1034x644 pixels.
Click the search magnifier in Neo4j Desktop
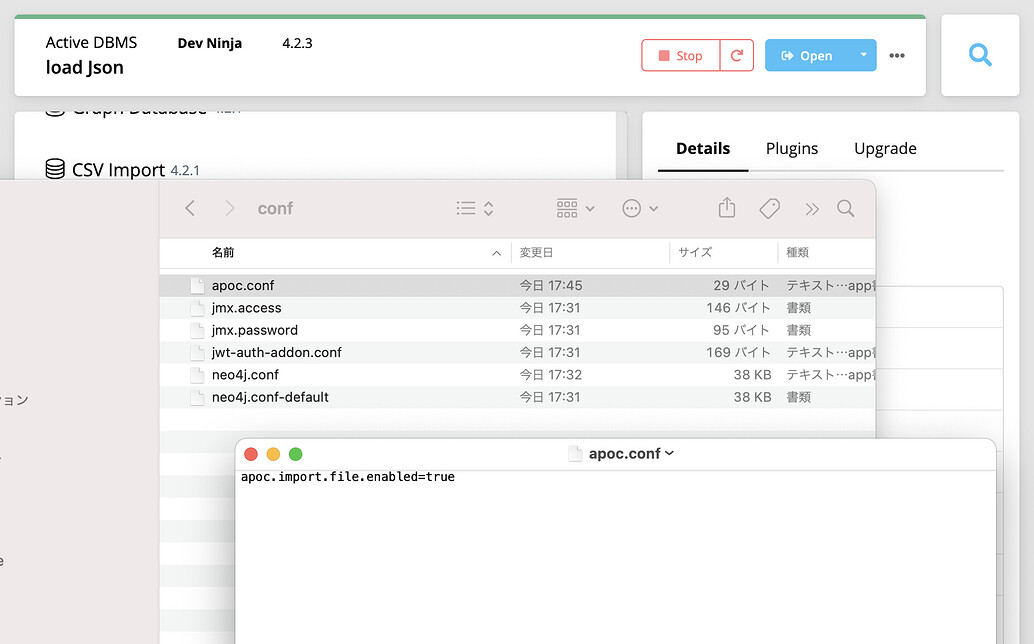979,55
